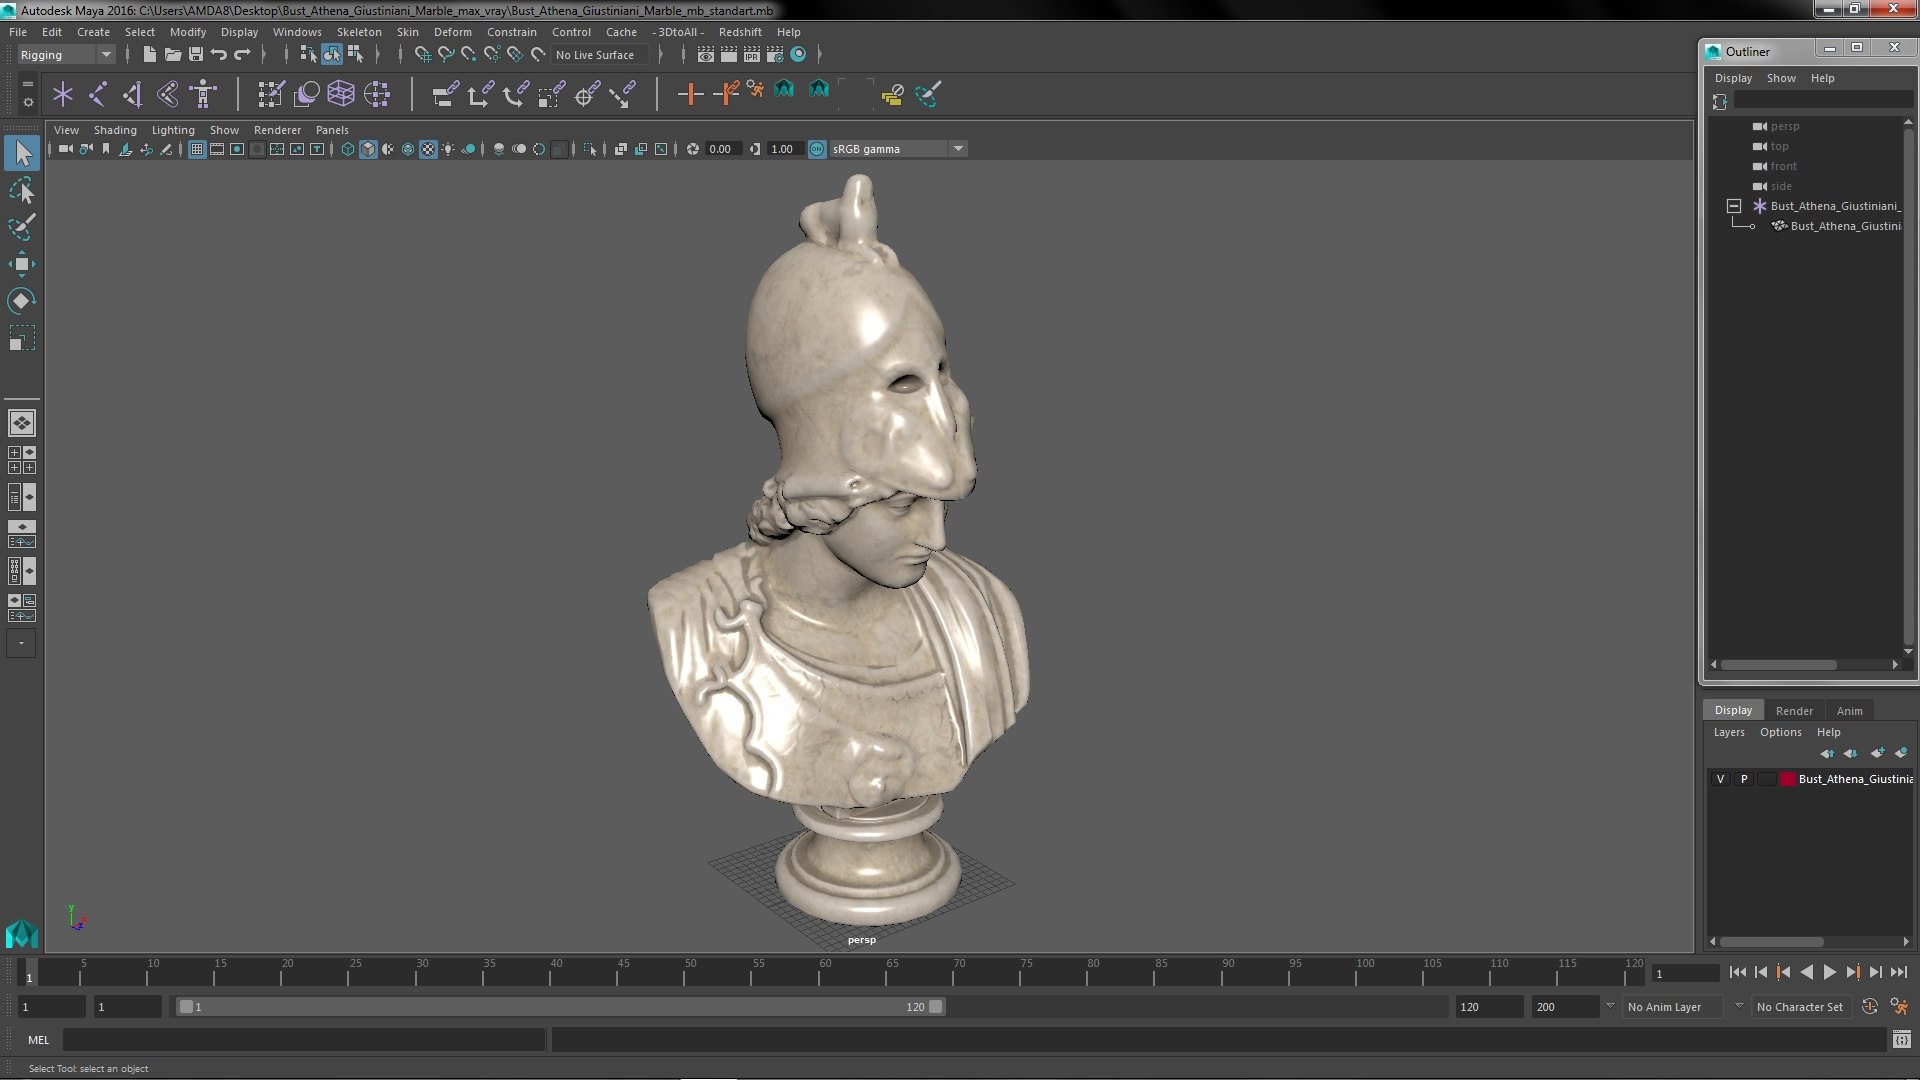
Task: Switch to the Render layer tab
Action: [x=1794, y=711]
